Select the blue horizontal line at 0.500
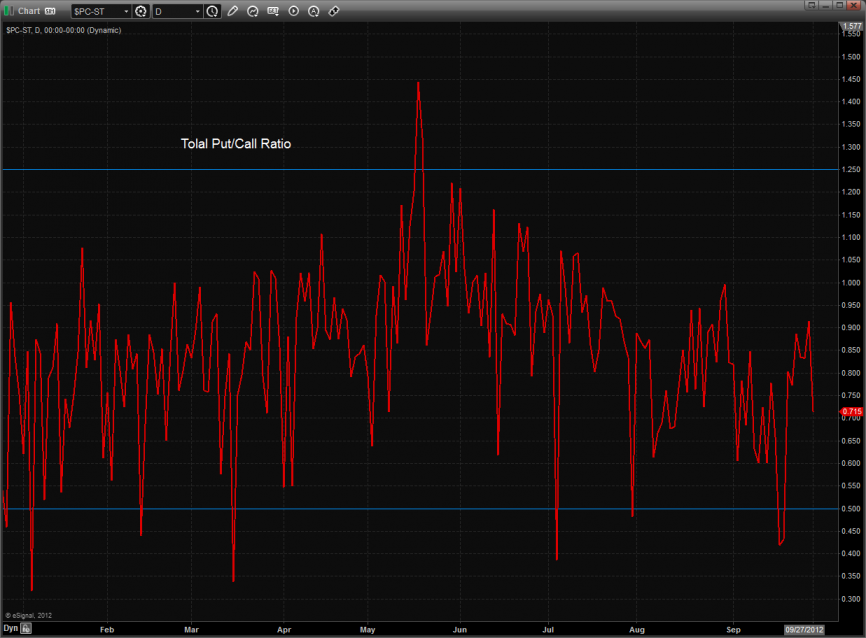Screen dimensions: 866x638 tap(300, 508)
